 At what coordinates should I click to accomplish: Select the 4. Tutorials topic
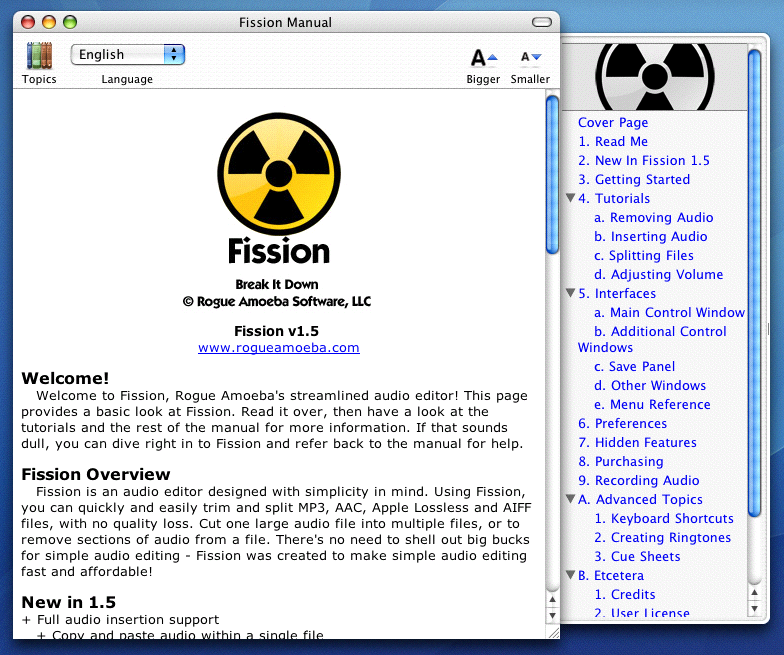tap(614, 198)
